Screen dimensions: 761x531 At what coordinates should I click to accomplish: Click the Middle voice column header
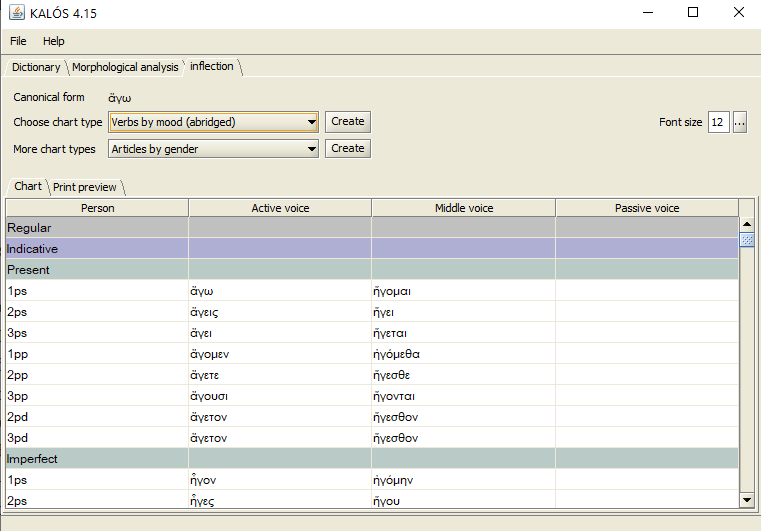click(463, 208)
